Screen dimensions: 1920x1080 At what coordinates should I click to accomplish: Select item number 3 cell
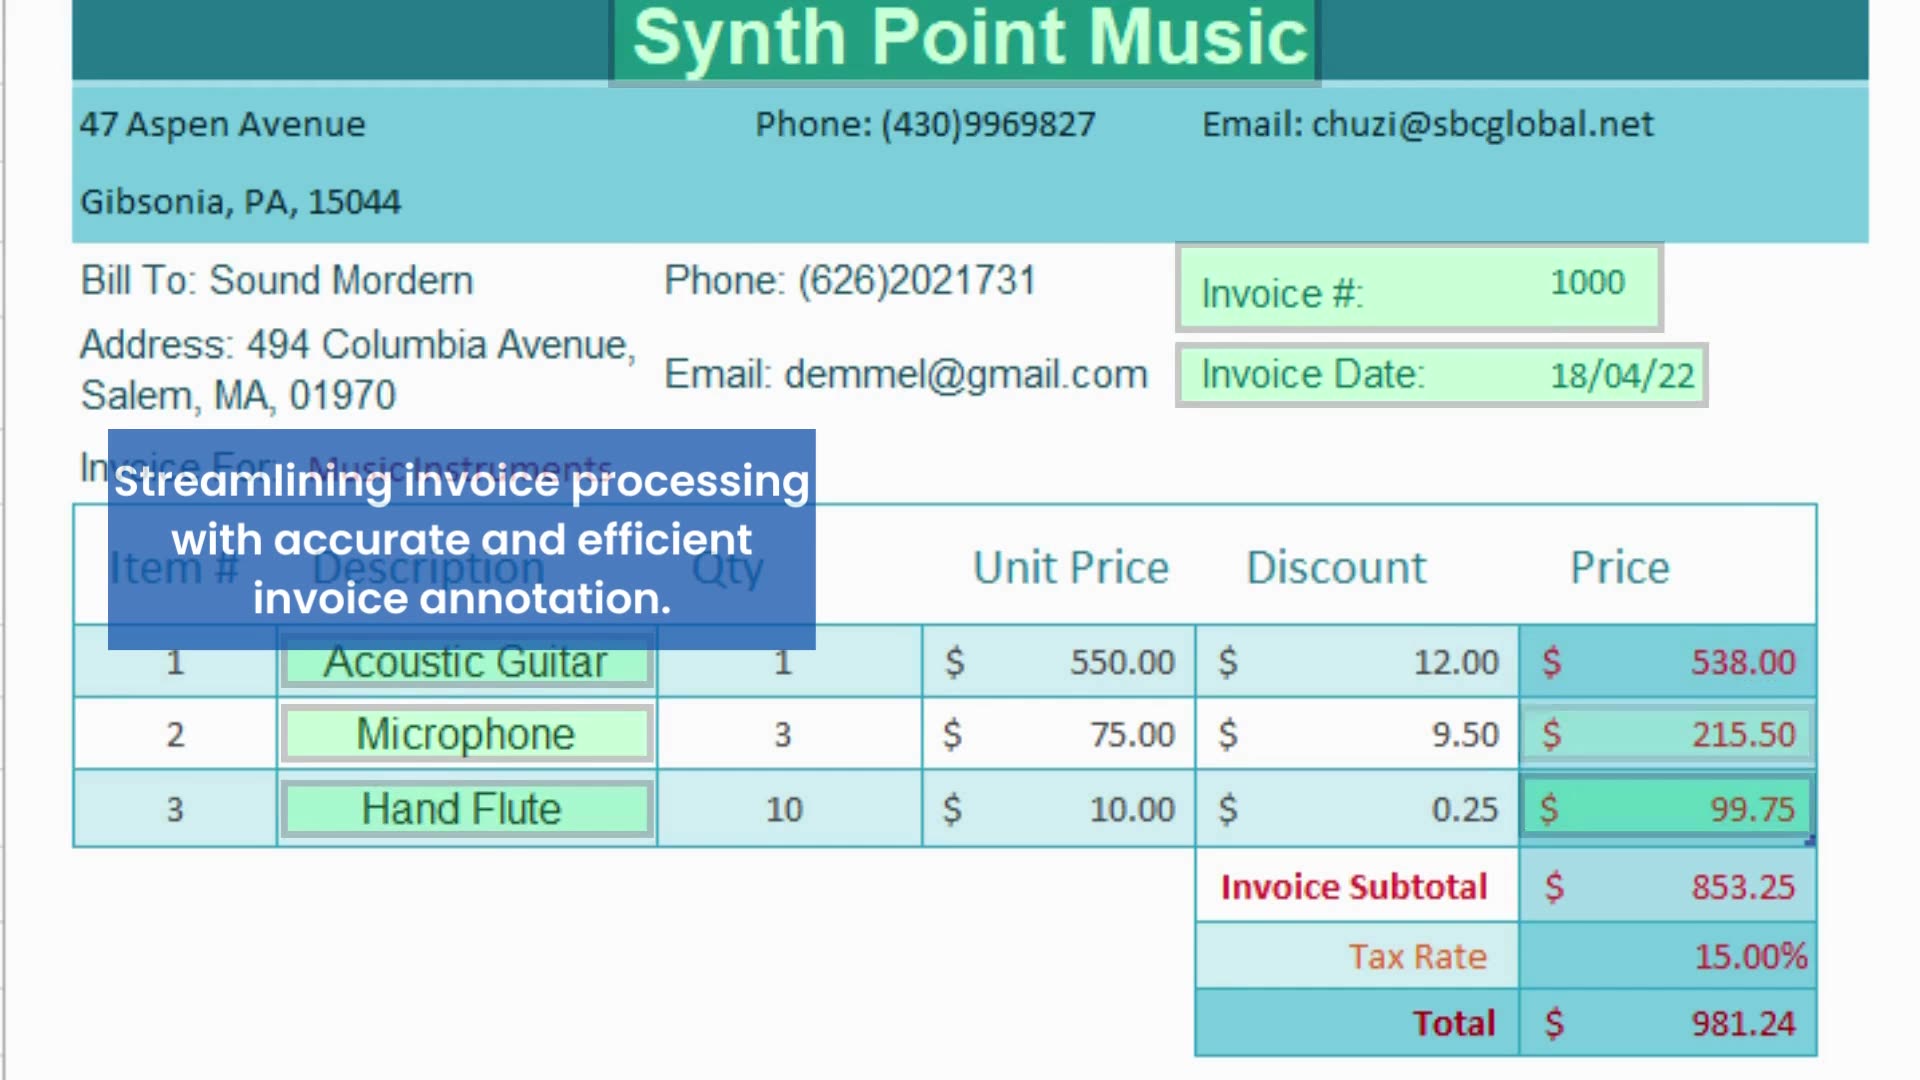[175, 808]
